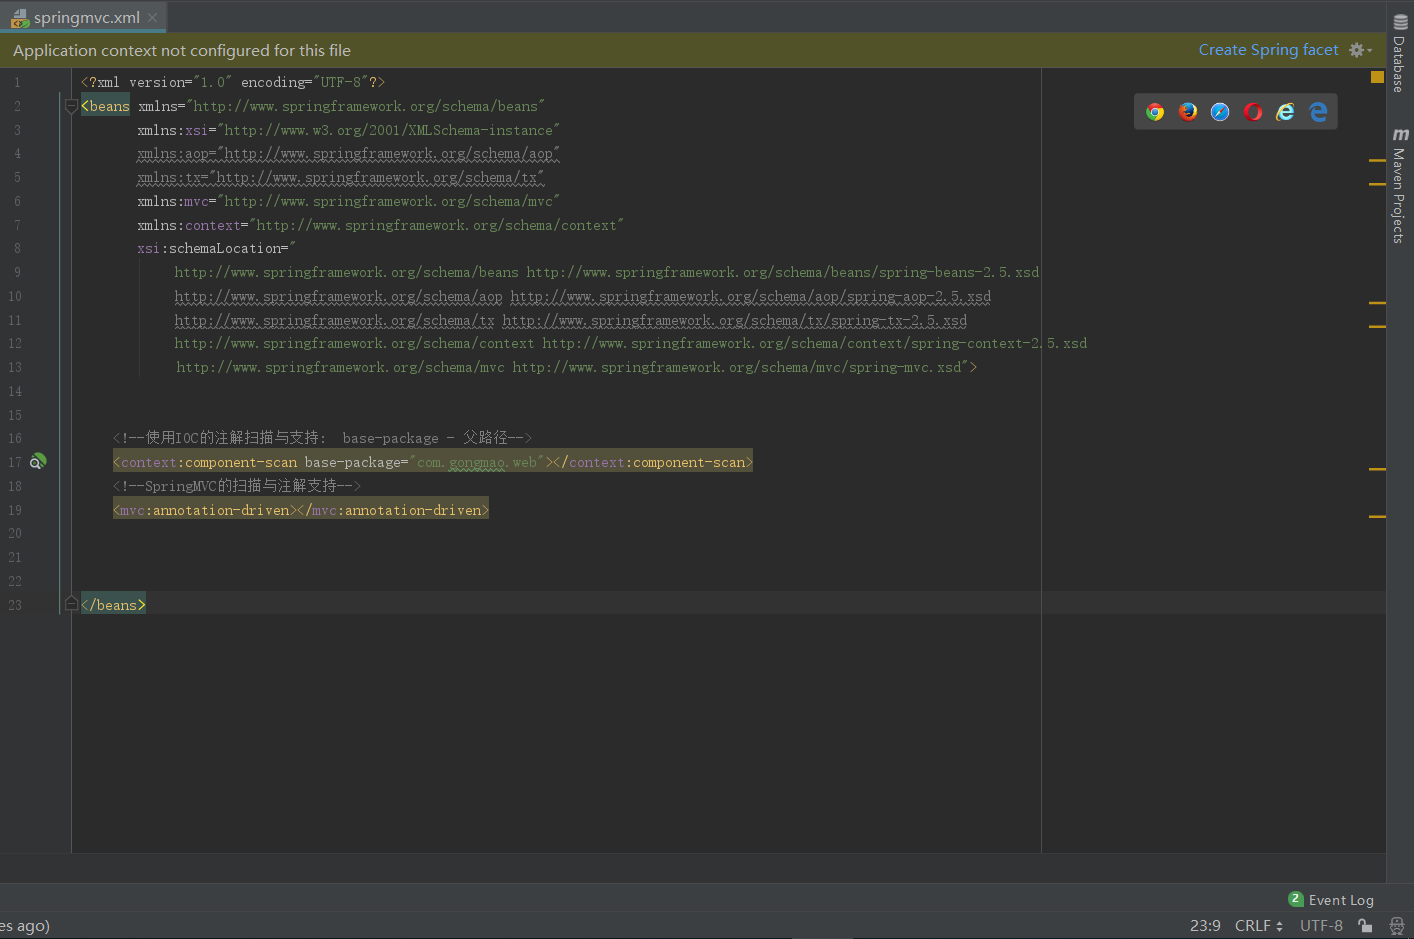Open file in Safari browser

click(x=1220, y=112)
